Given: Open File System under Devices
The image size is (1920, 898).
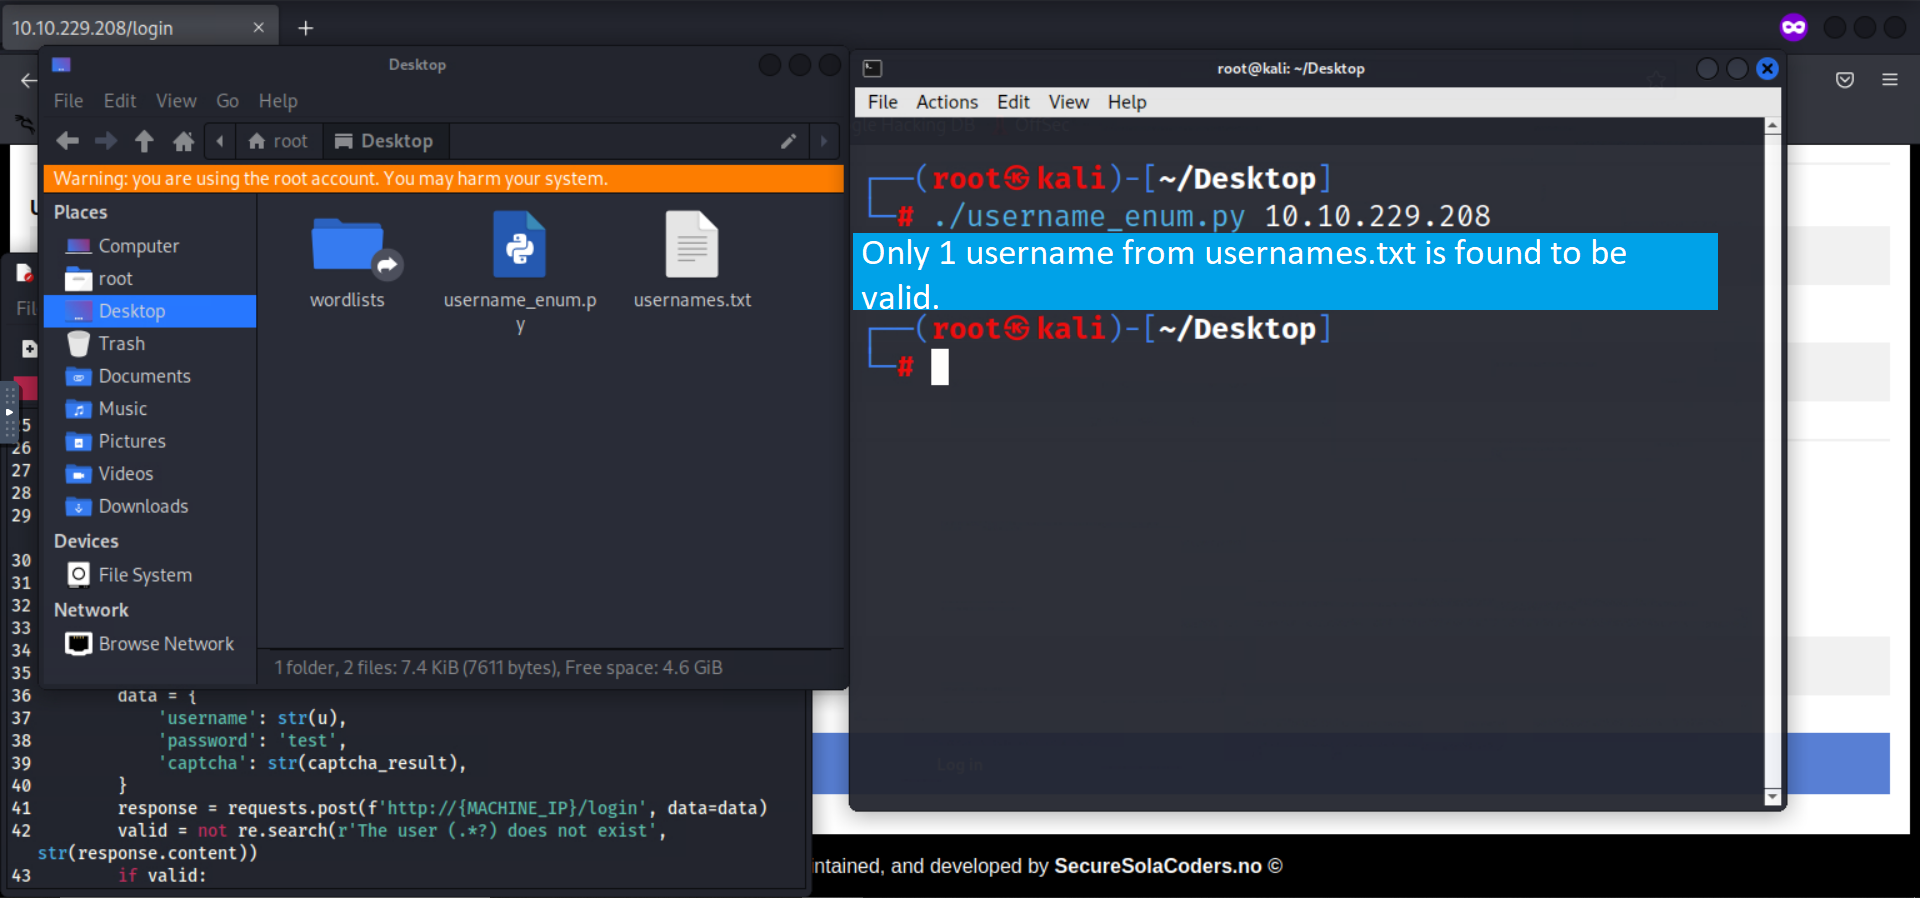Looking at the screenshot, I should pos(144,575).
